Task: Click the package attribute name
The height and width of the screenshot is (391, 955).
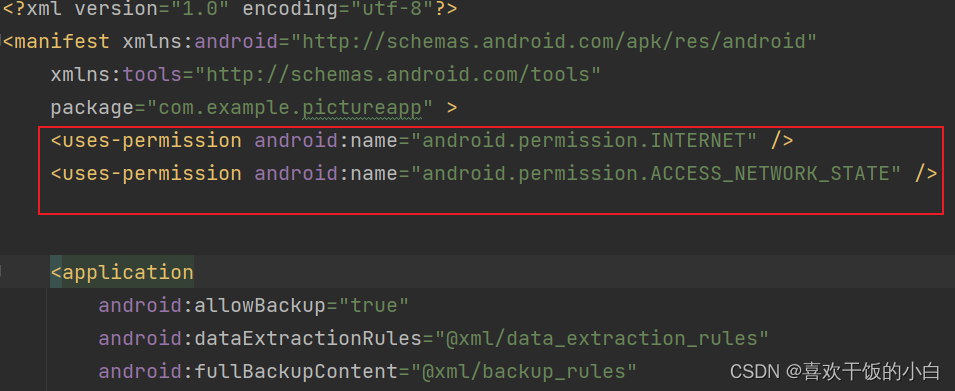Action: (92, 108)
